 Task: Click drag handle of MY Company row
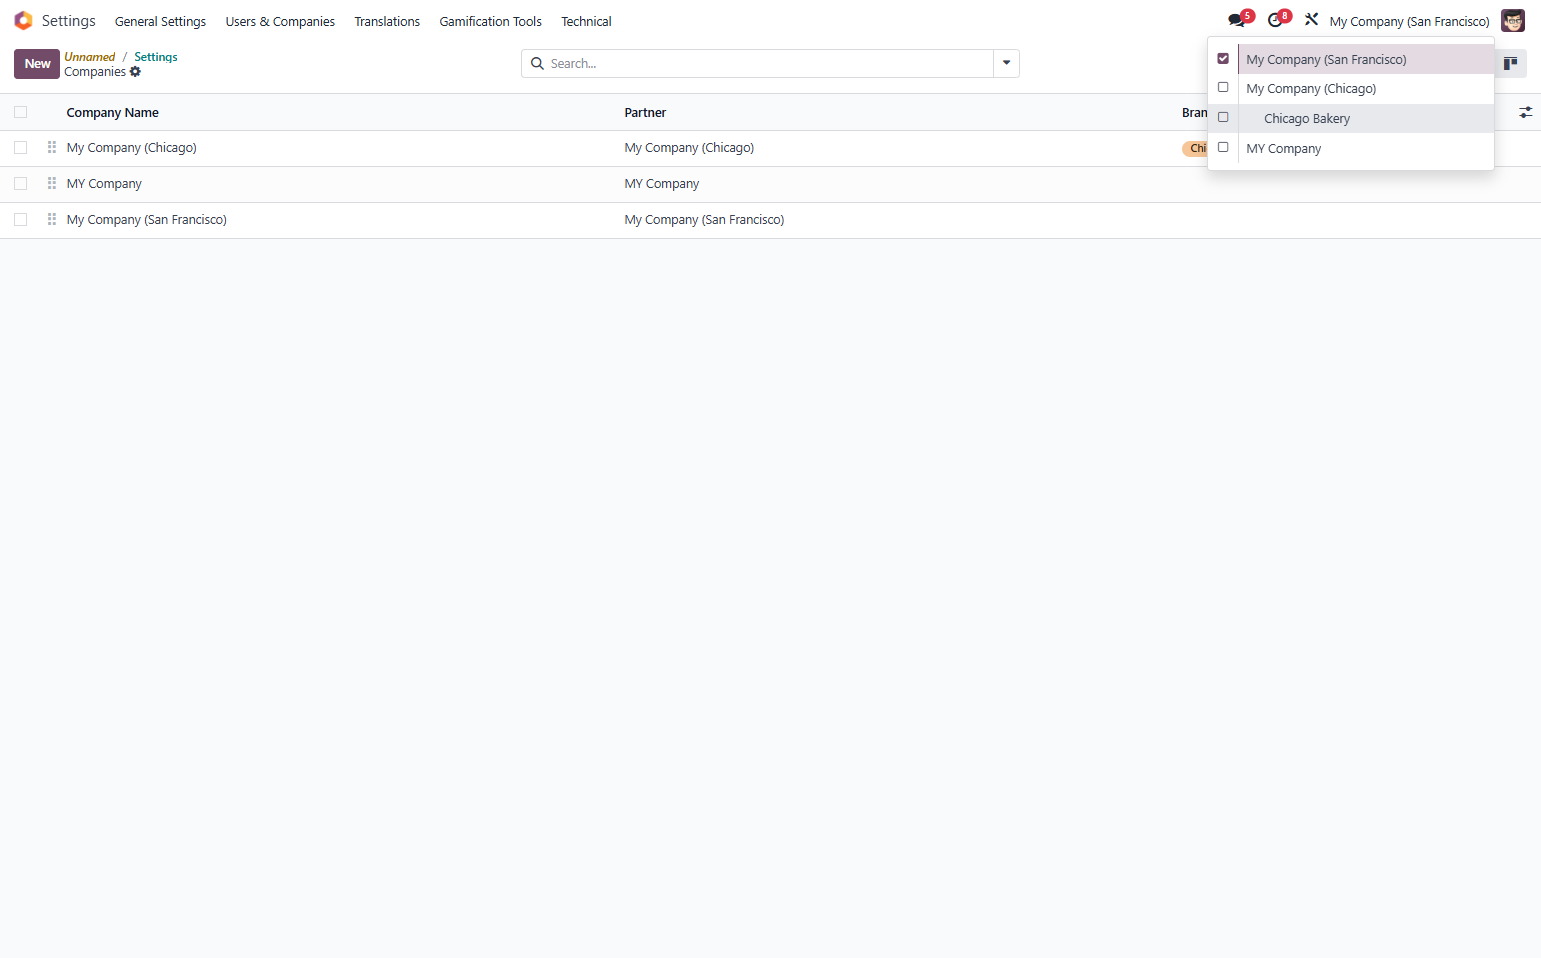[52, 183]
